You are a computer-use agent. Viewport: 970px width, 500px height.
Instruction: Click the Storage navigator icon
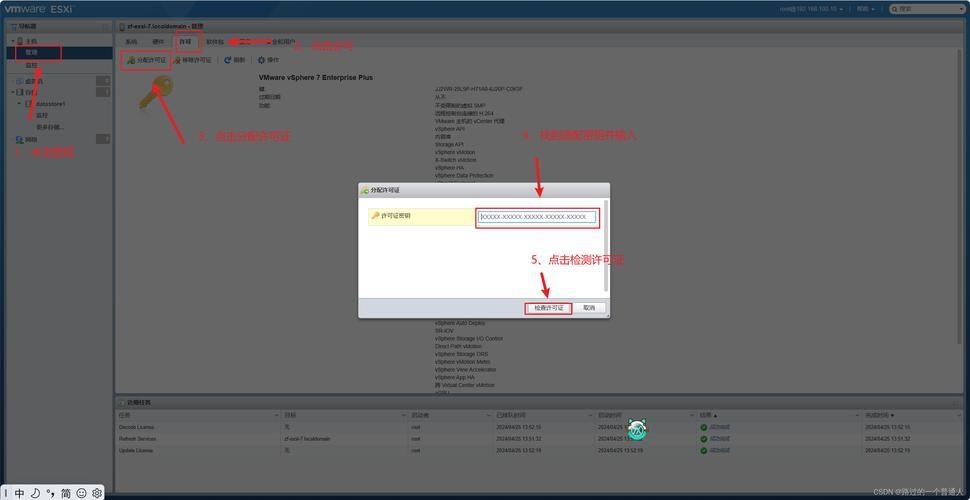pyautogui.click(x=19, y=92)
